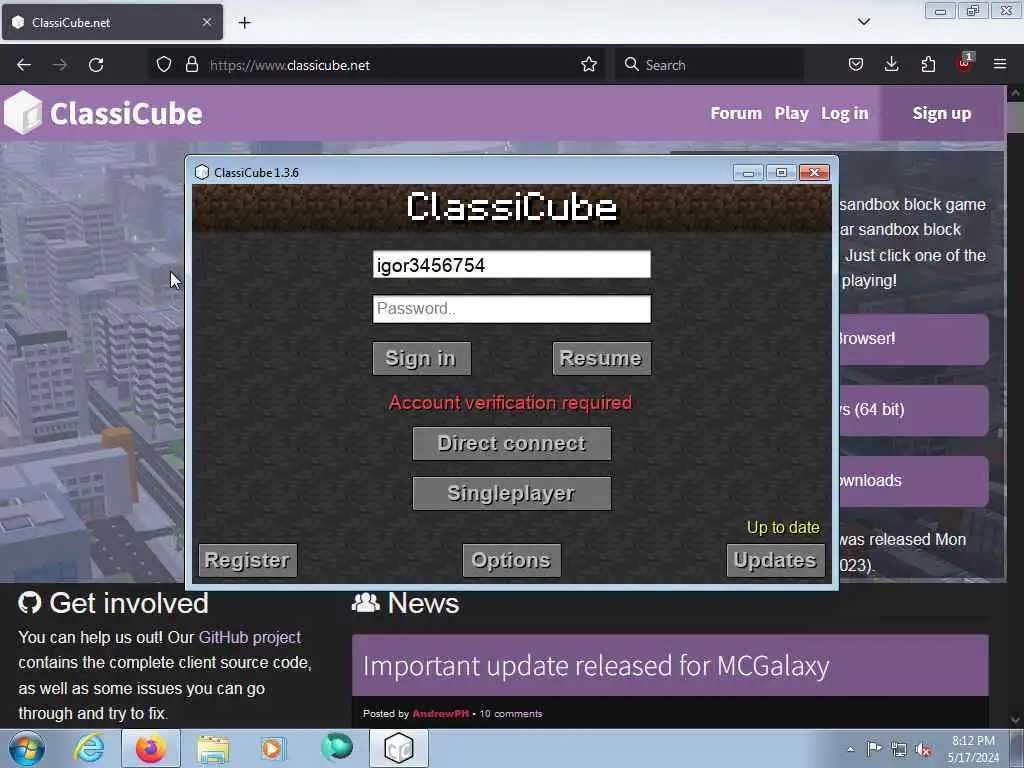Open the Windows Start orb

click(x=27, y=748)
